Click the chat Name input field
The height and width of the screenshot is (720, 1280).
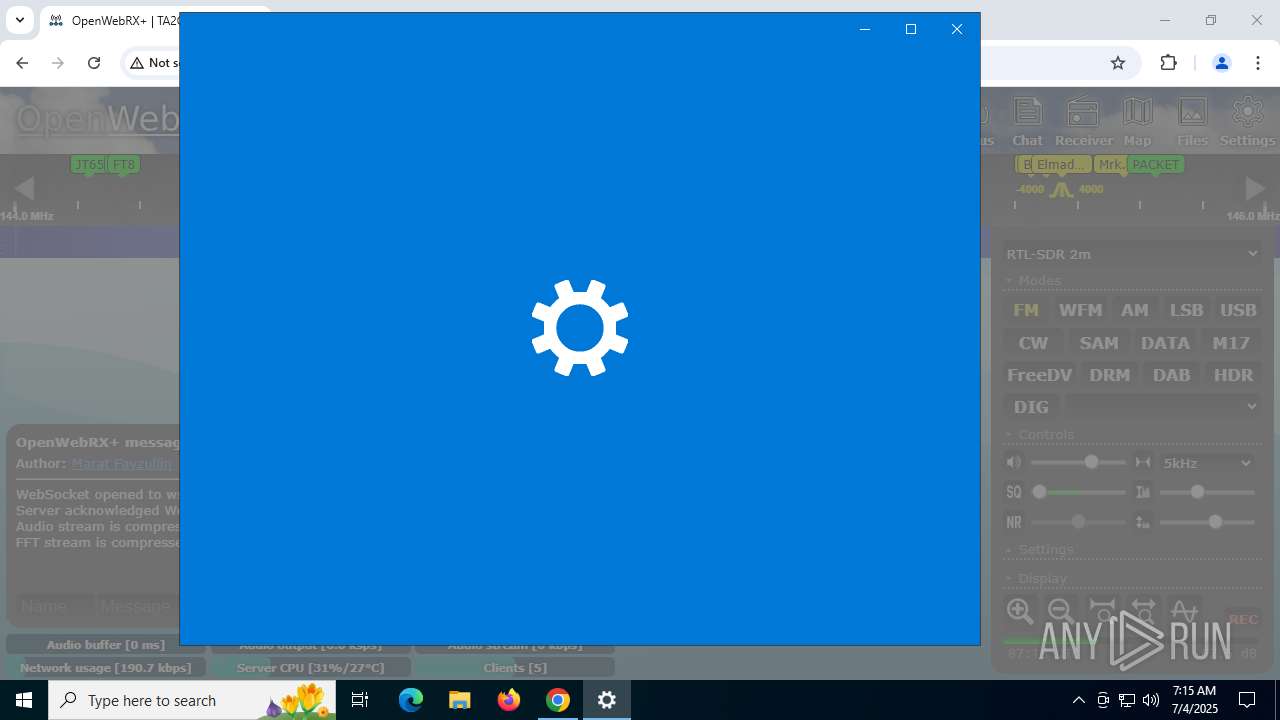pyautogui.click(x=55, y=606)
